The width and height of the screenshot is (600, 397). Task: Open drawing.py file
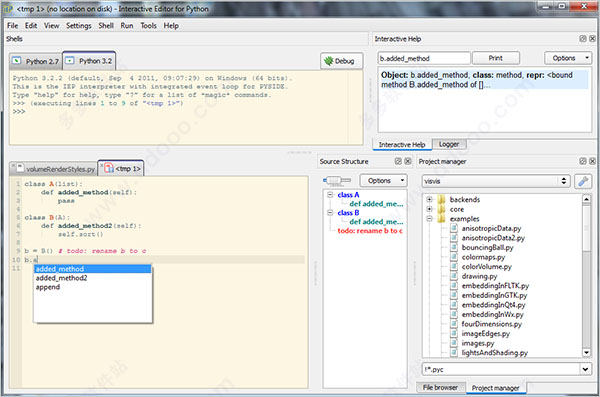pyautogui.click(x=479, y=276)
